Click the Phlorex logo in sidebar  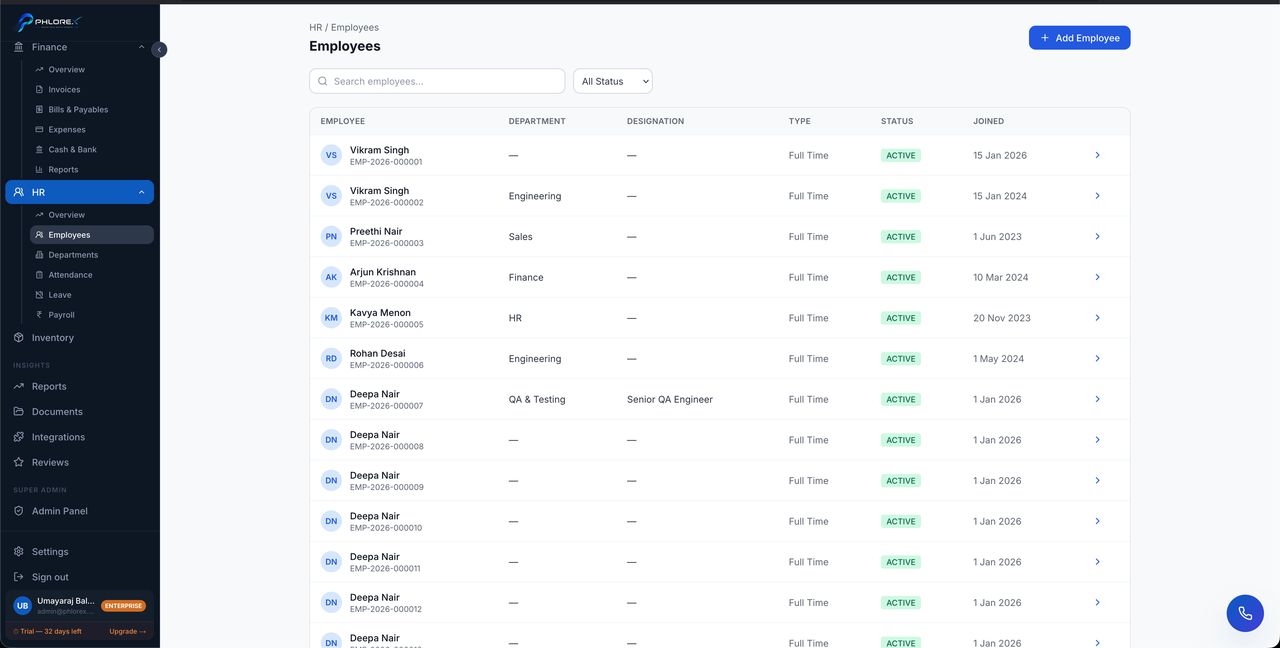[49, 22]
